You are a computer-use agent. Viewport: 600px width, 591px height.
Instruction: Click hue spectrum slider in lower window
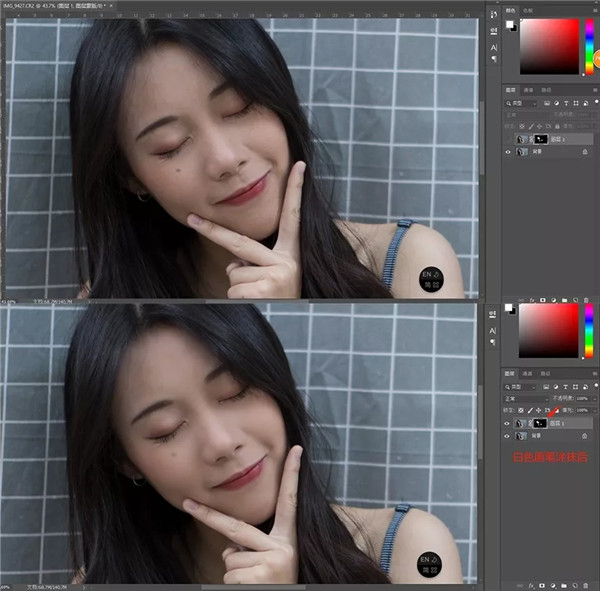coord(589,331)
